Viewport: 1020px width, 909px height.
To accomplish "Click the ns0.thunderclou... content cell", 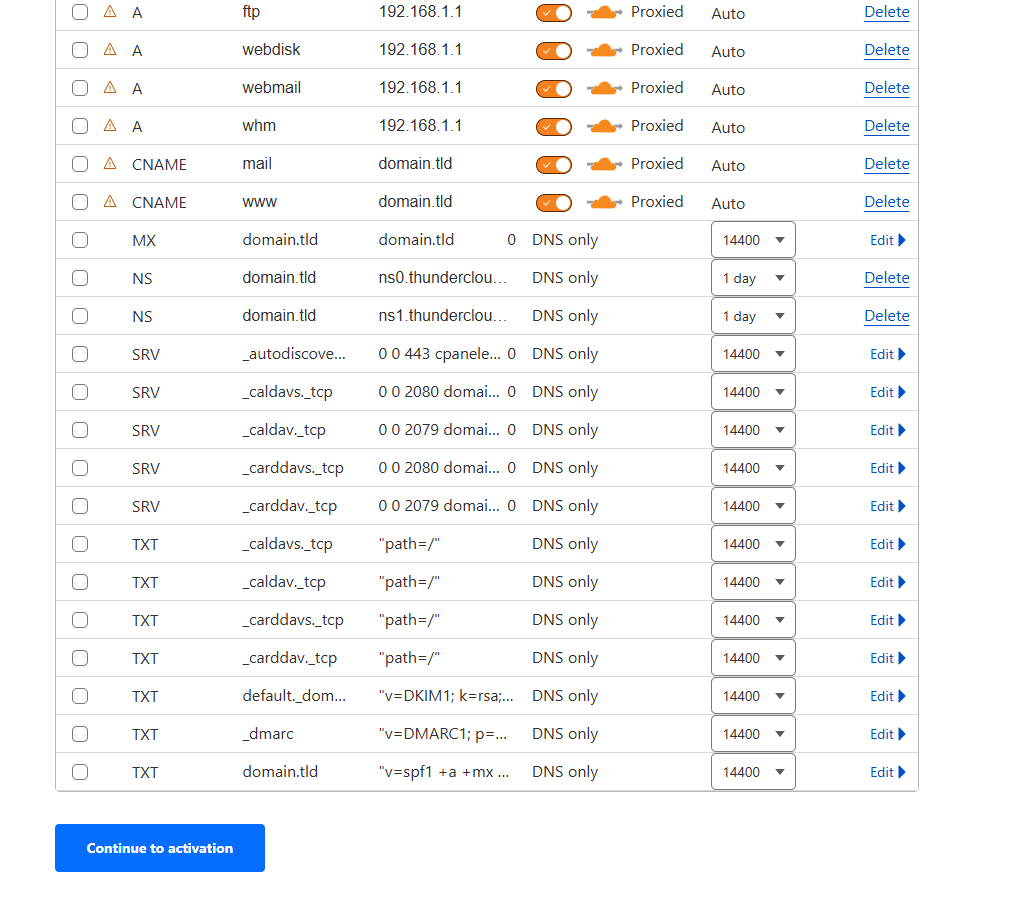I will (x=442, y=278).
